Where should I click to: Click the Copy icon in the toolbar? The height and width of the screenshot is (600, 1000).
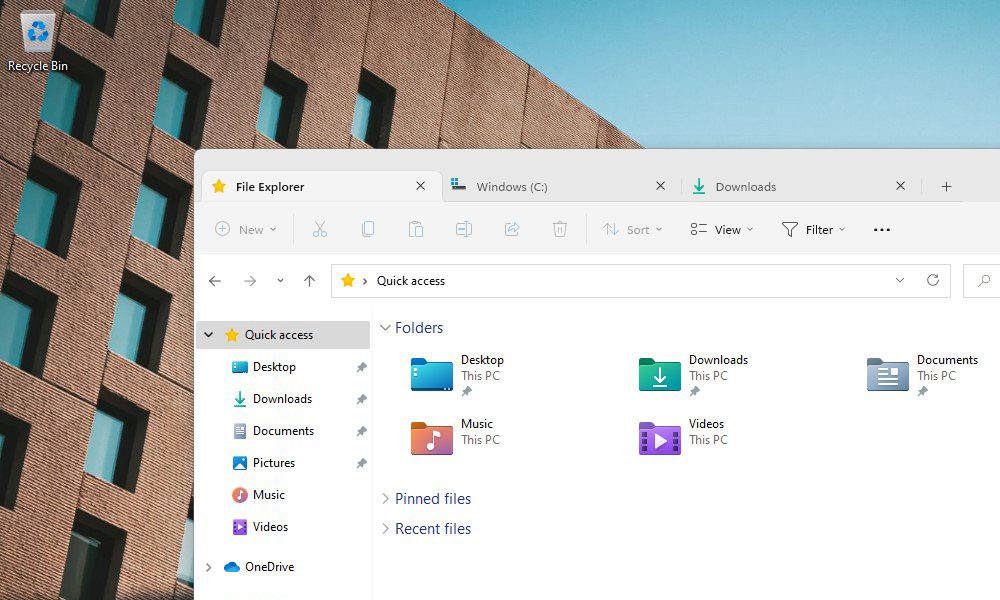(x=368, y=229)
